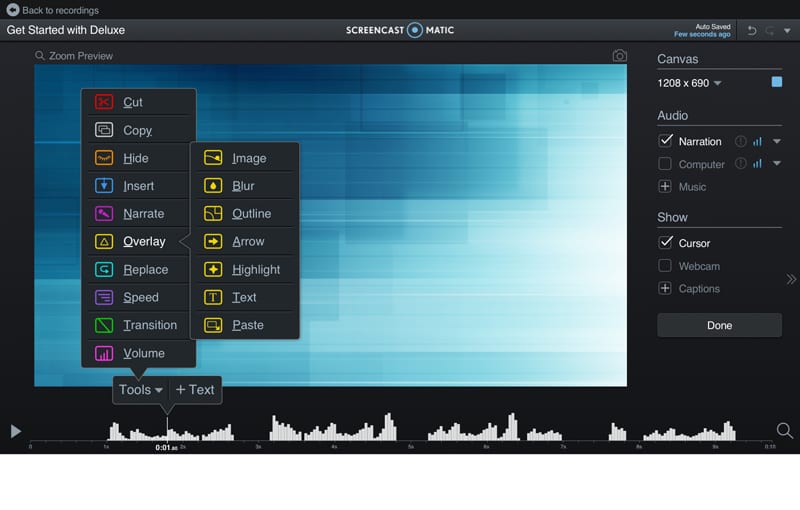Click the Narration info icon

(740, 141)
